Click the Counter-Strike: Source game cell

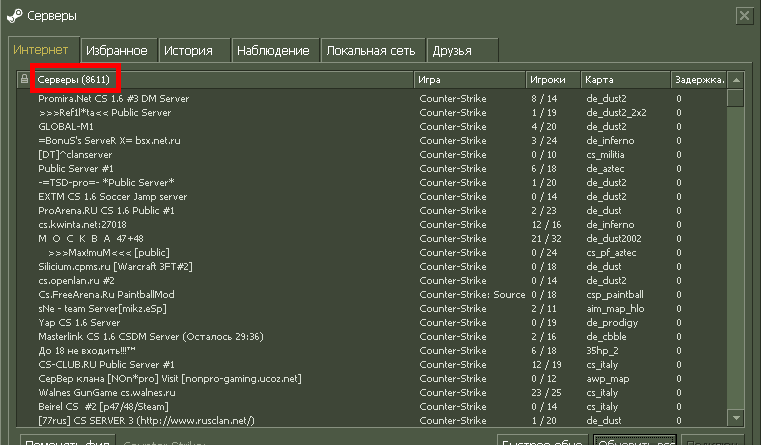(x=472, y=295)
